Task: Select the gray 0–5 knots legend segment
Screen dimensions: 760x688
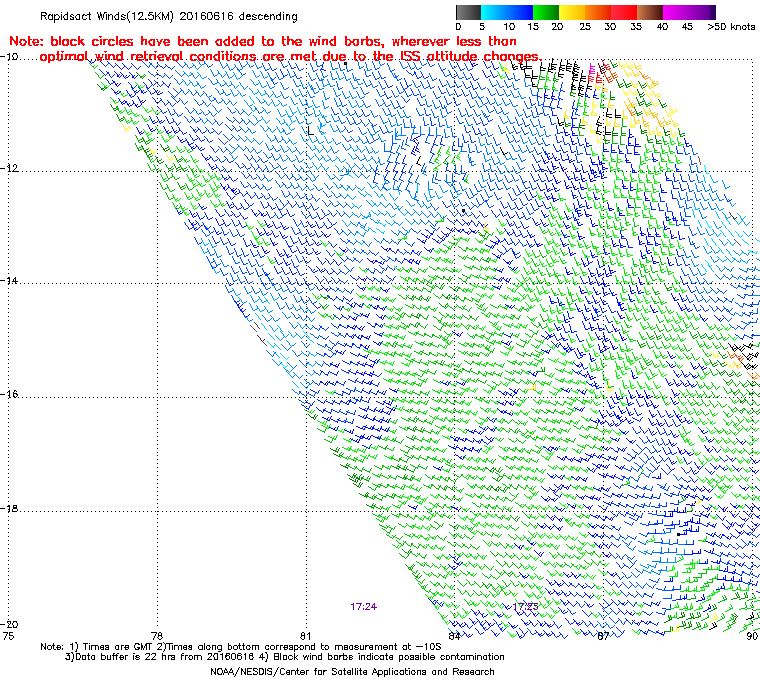Action: (x=468, y=12)
